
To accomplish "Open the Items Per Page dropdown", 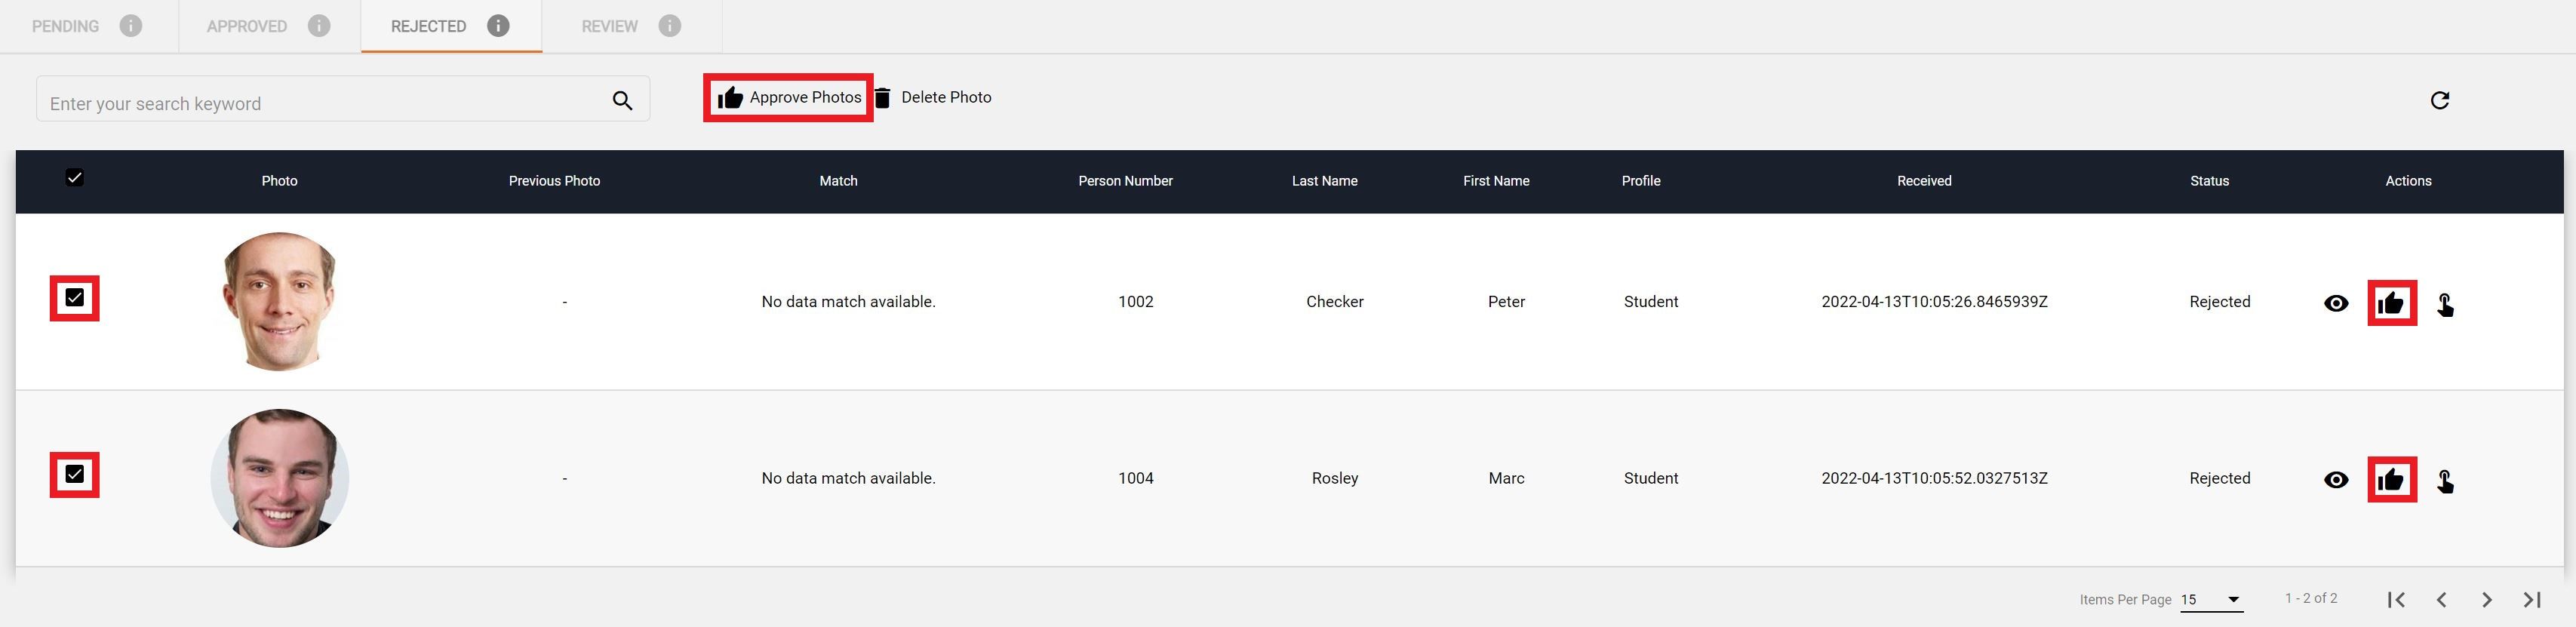I will click(2211, 599).
